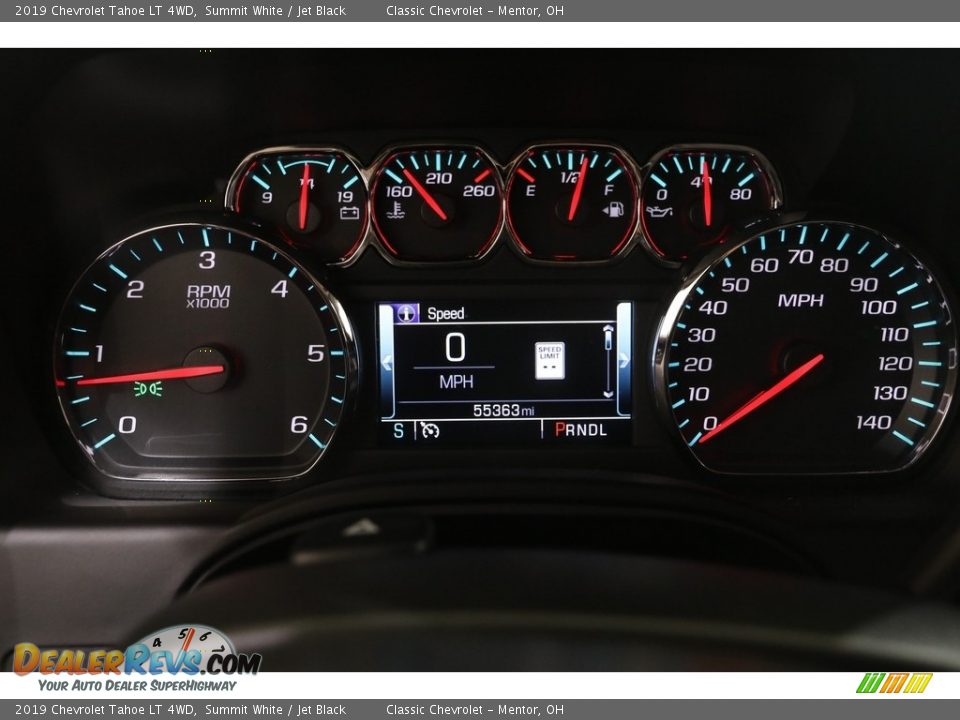Click the speed limit sign icon
960x720 pixels.
pos(550,361)
